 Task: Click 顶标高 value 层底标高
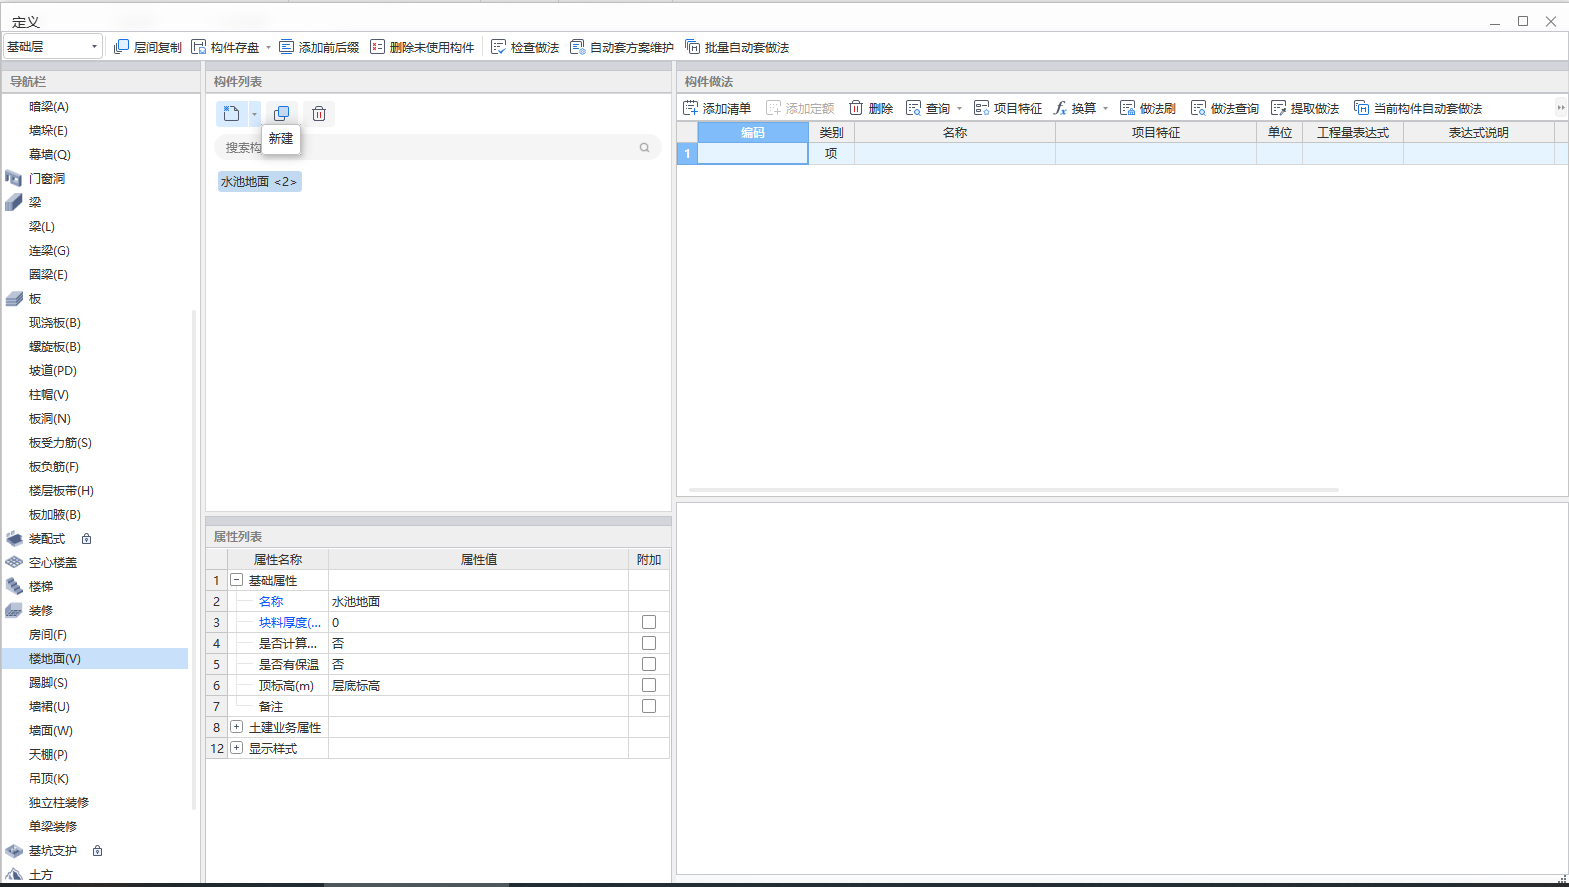478,685
